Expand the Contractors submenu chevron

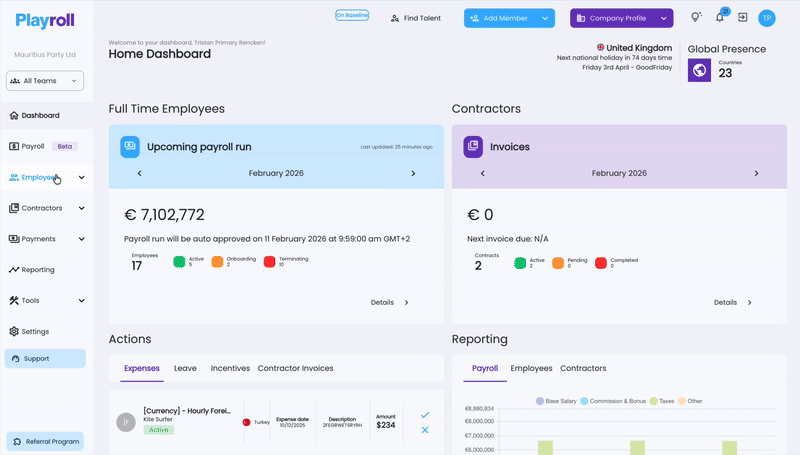pyautogui.click(x=82, y=208)
